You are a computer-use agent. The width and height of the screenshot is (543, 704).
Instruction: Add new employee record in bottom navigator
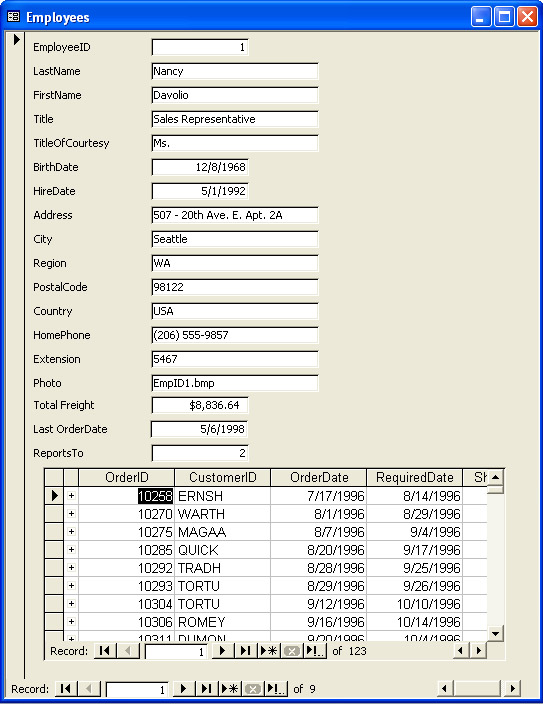[x=230, y=688]
